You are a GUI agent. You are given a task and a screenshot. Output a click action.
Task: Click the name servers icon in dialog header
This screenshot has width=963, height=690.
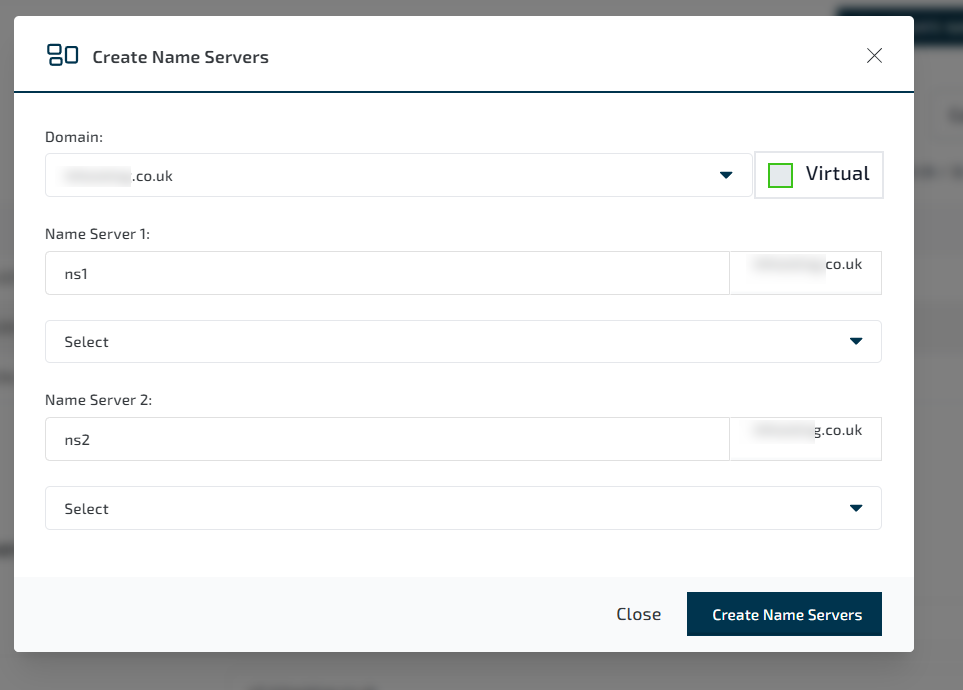(62, 56)
